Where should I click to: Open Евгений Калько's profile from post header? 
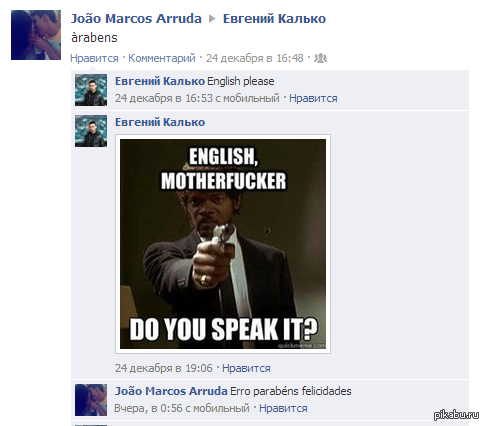274,19
